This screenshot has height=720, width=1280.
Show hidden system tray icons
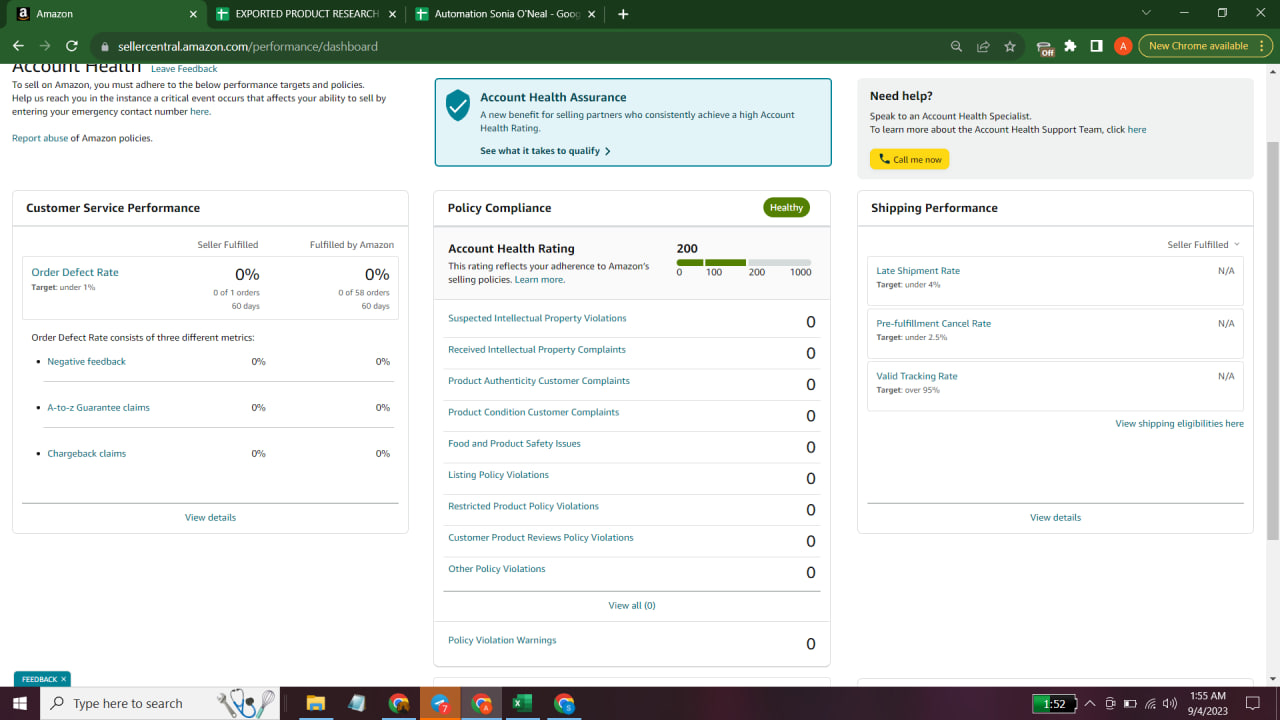pyautogui.click(x=1090, y=703)
